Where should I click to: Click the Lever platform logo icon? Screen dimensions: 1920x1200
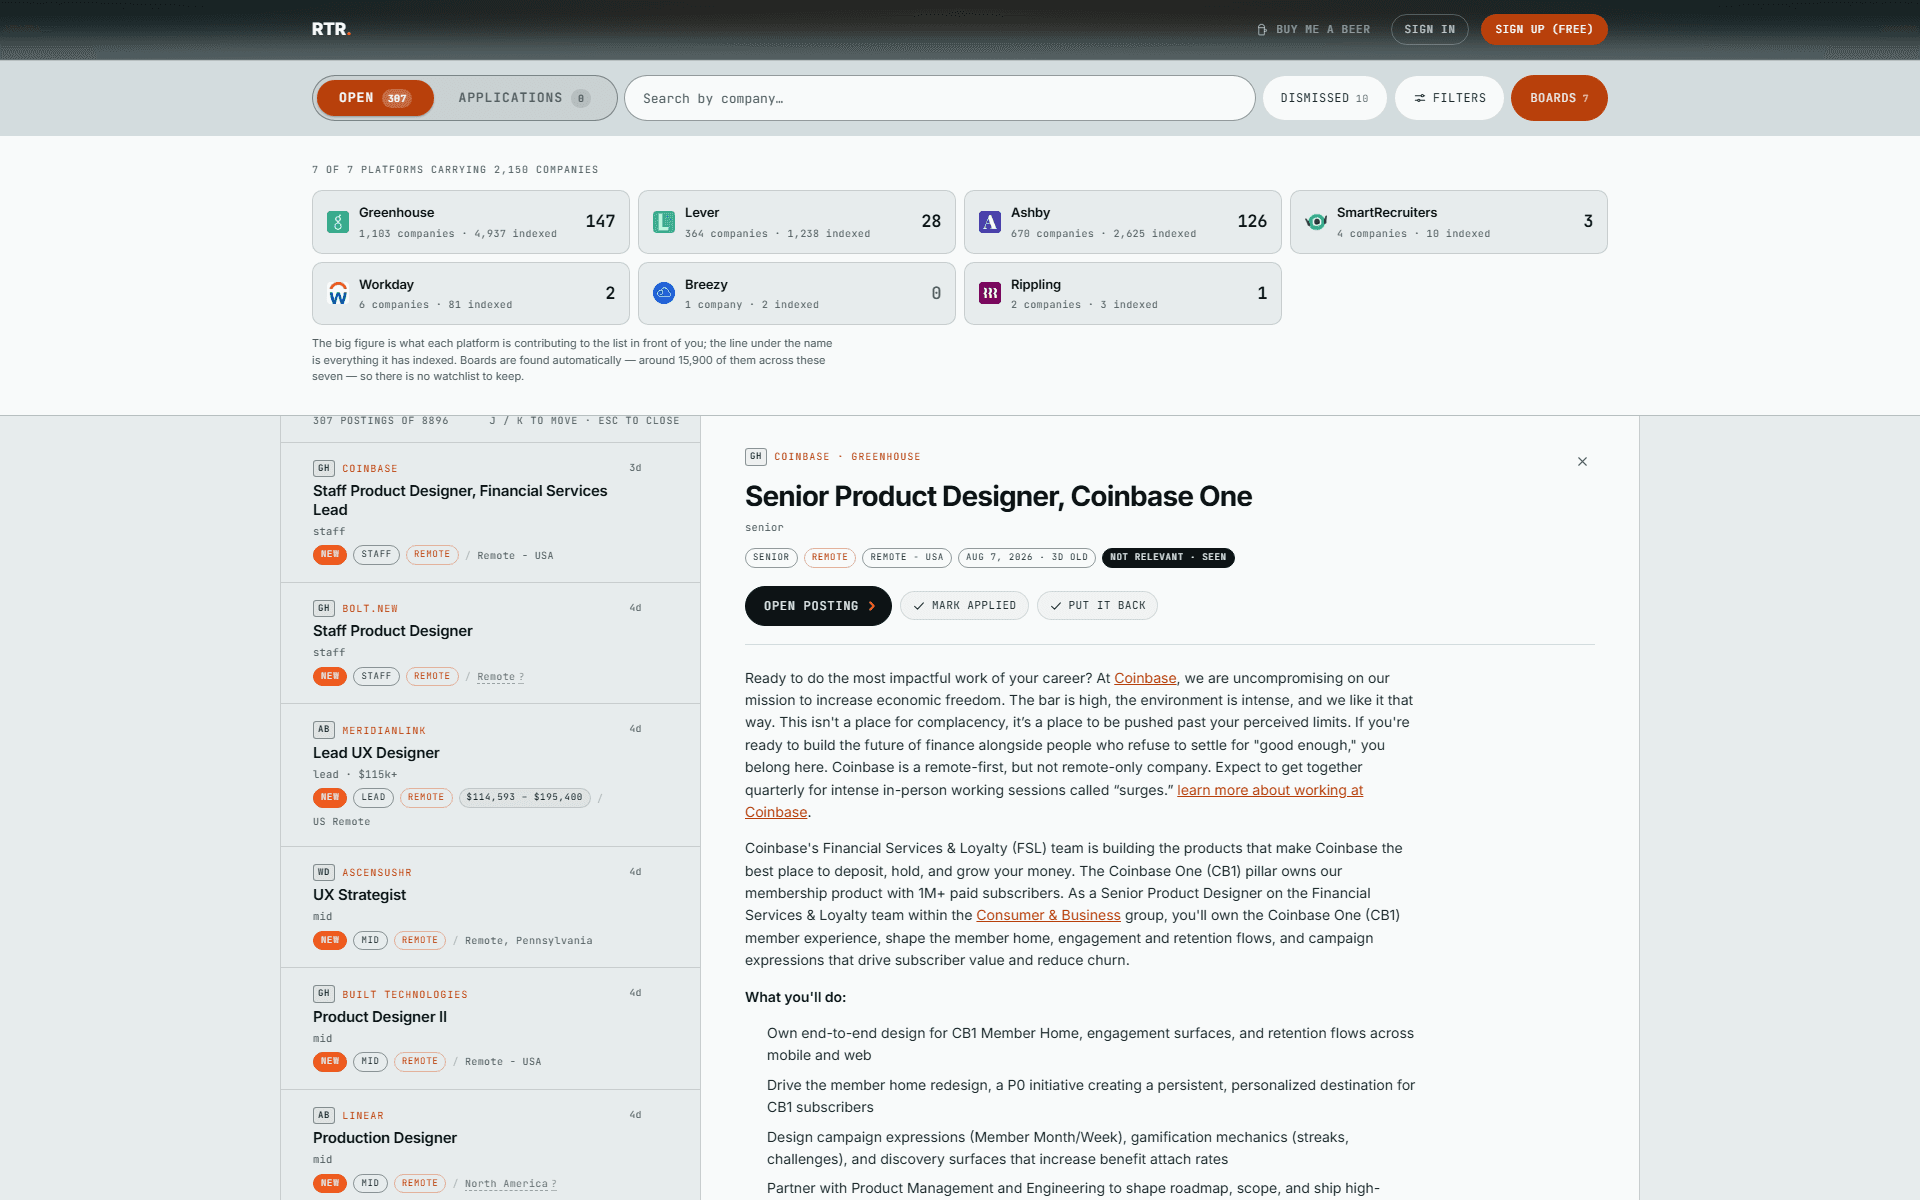[664, 222]
